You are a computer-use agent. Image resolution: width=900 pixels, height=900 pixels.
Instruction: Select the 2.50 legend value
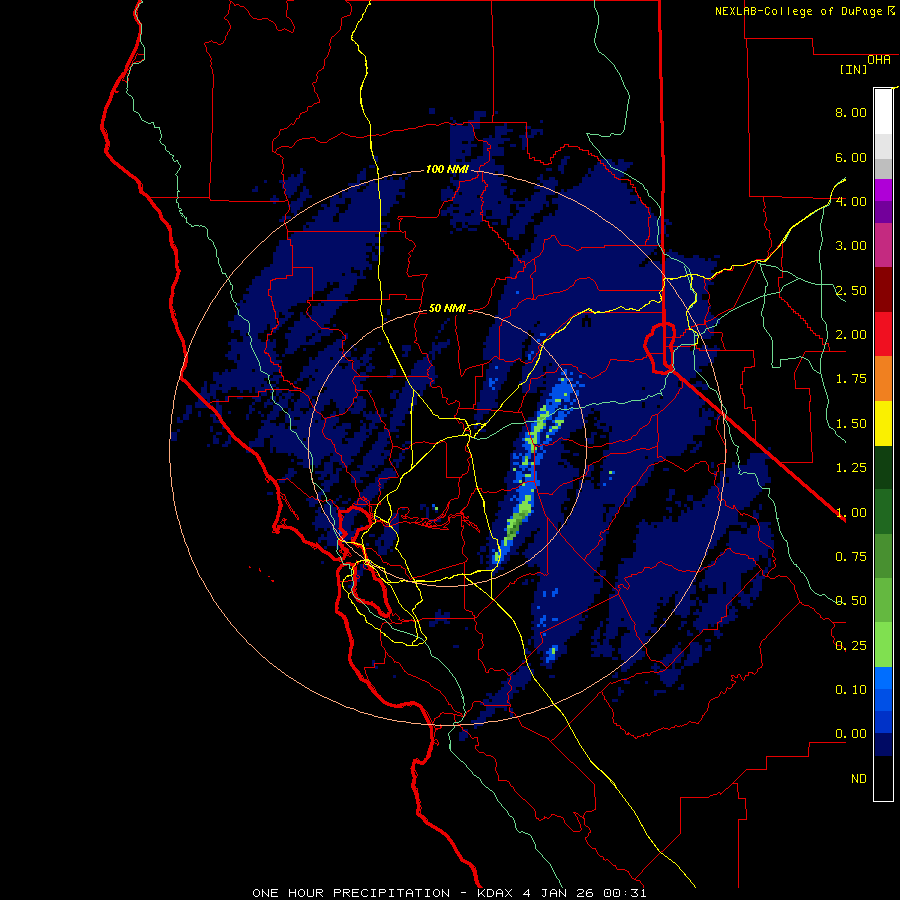[x=851, y=290]
